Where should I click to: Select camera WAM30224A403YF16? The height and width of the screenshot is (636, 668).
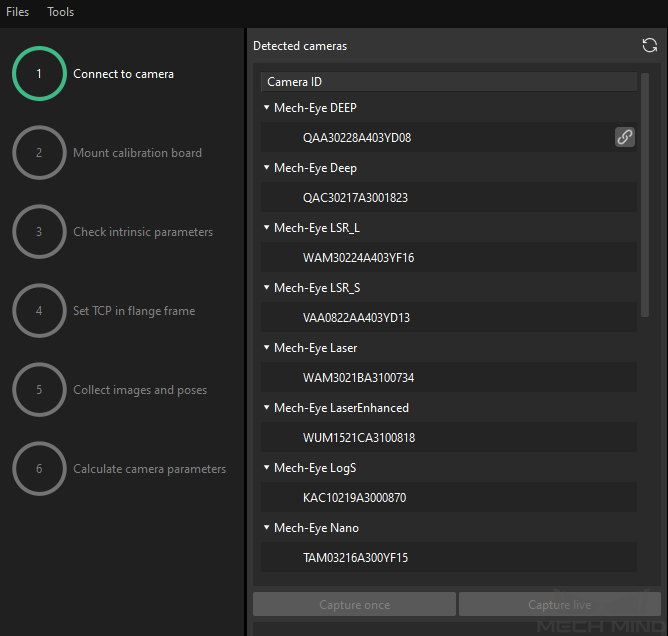[x=449, y=258]
